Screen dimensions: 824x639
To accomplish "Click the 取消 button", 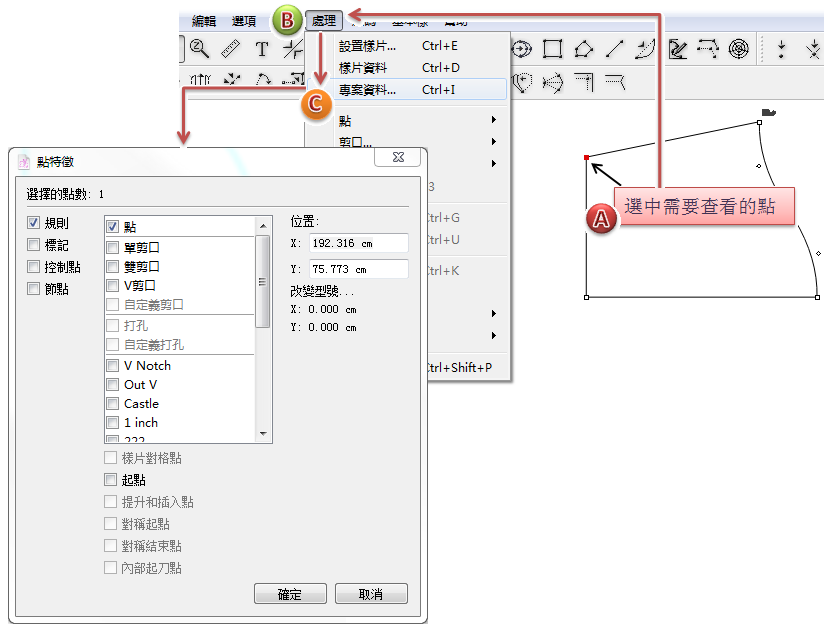I will click(x=370, y=594).
